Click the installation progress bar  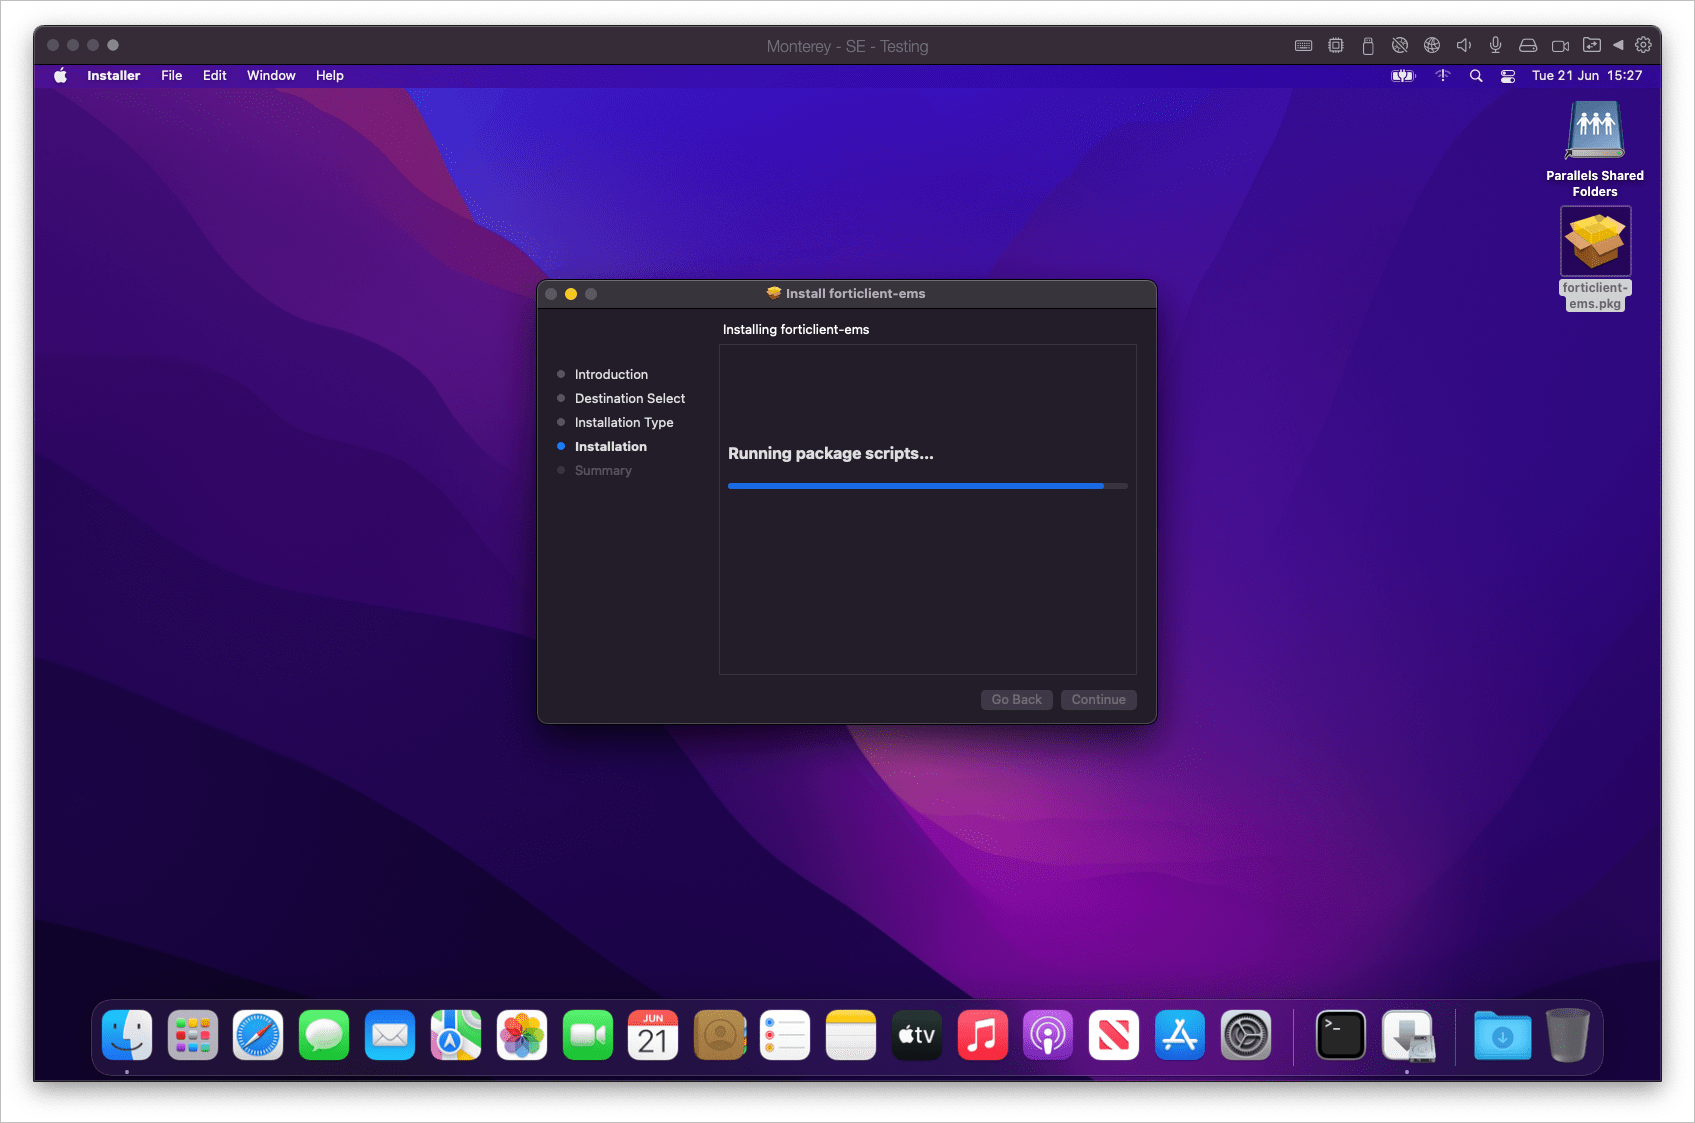928,486
